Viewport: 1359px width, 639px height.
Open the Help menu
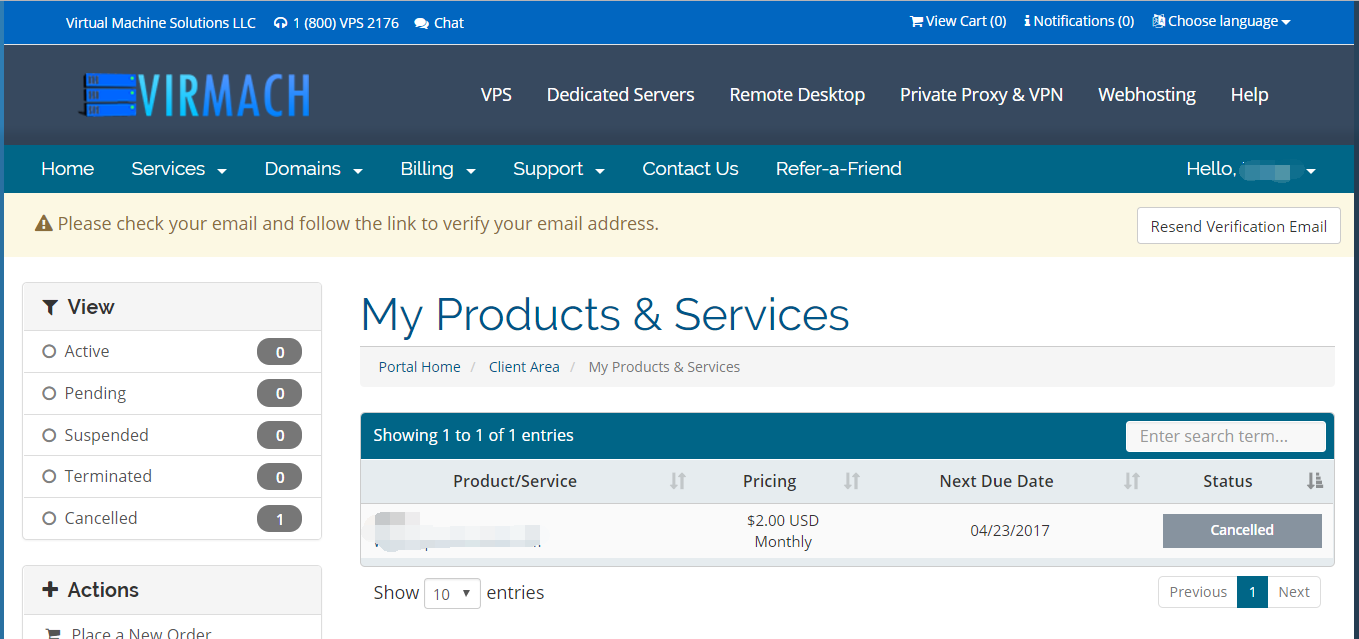1249,95
